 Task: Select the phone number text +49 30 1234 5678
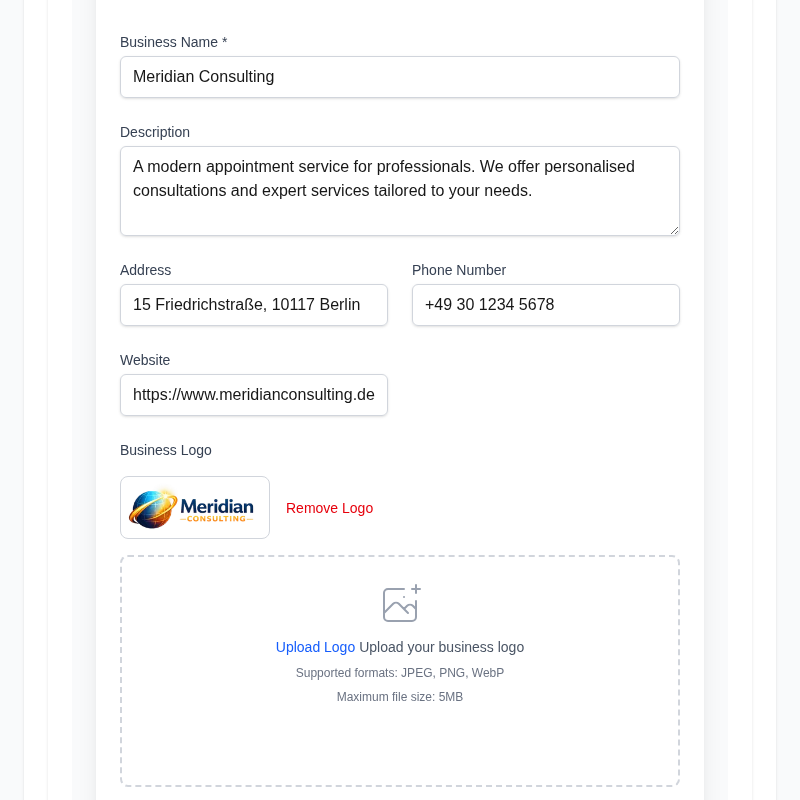click(490, 304)
